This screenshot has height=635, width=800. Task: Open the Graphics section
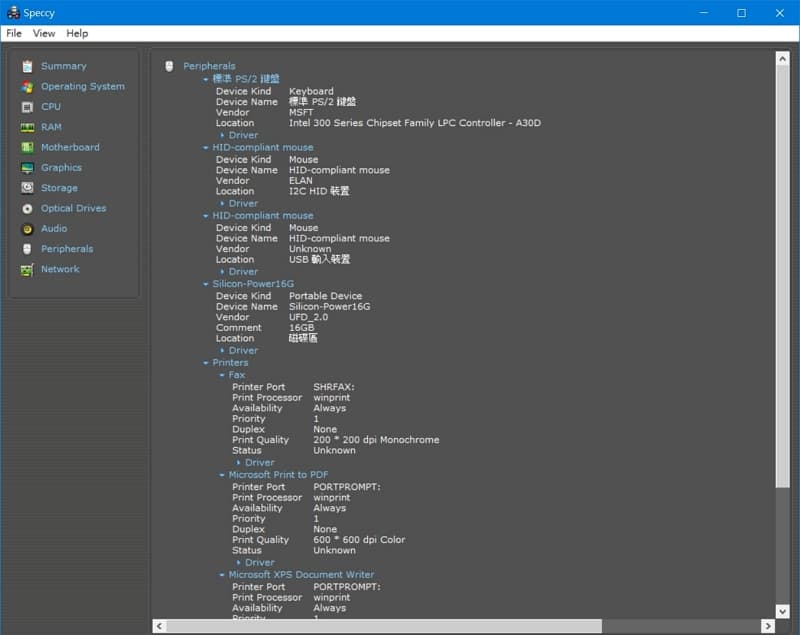pyautogui.click(x=61, y=168)
